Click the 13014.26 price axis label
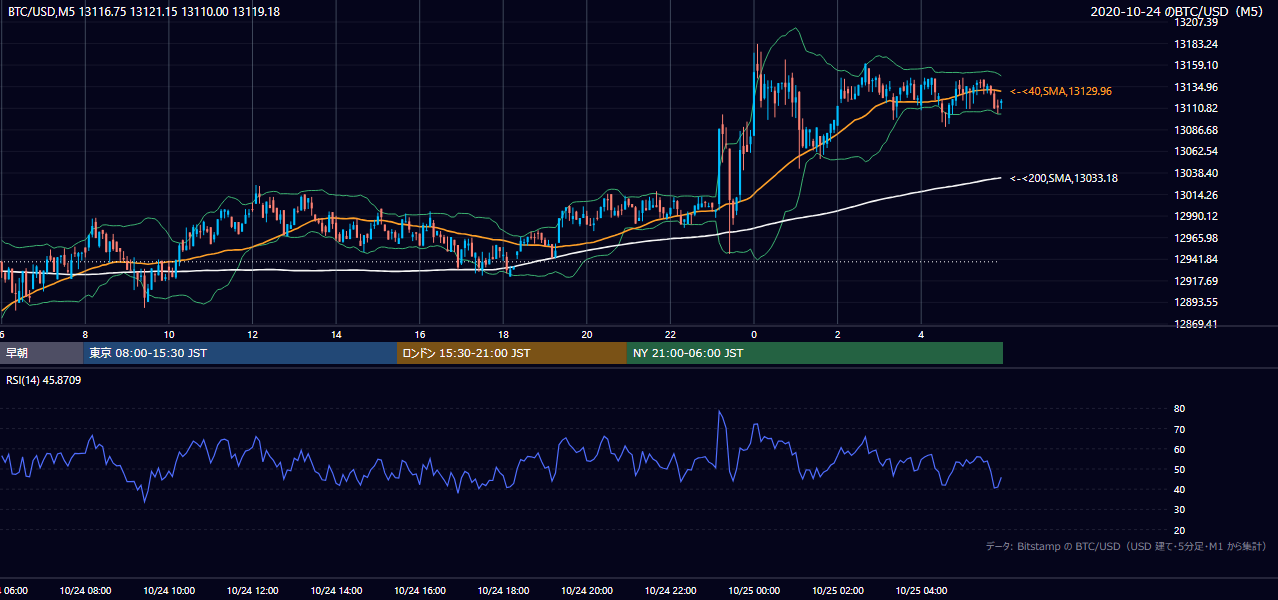 [1196, 194]
